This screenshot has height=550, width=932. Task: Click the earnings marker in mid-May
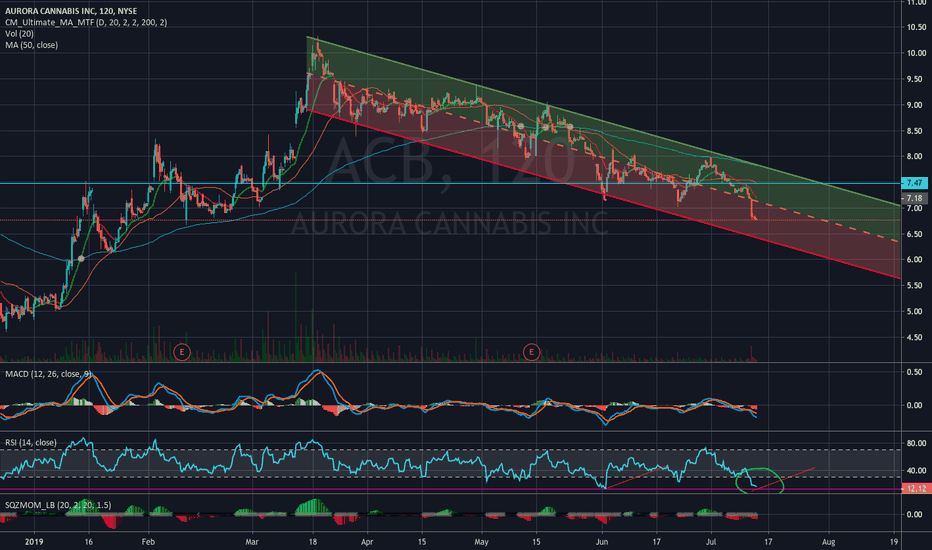click(531, 352)
